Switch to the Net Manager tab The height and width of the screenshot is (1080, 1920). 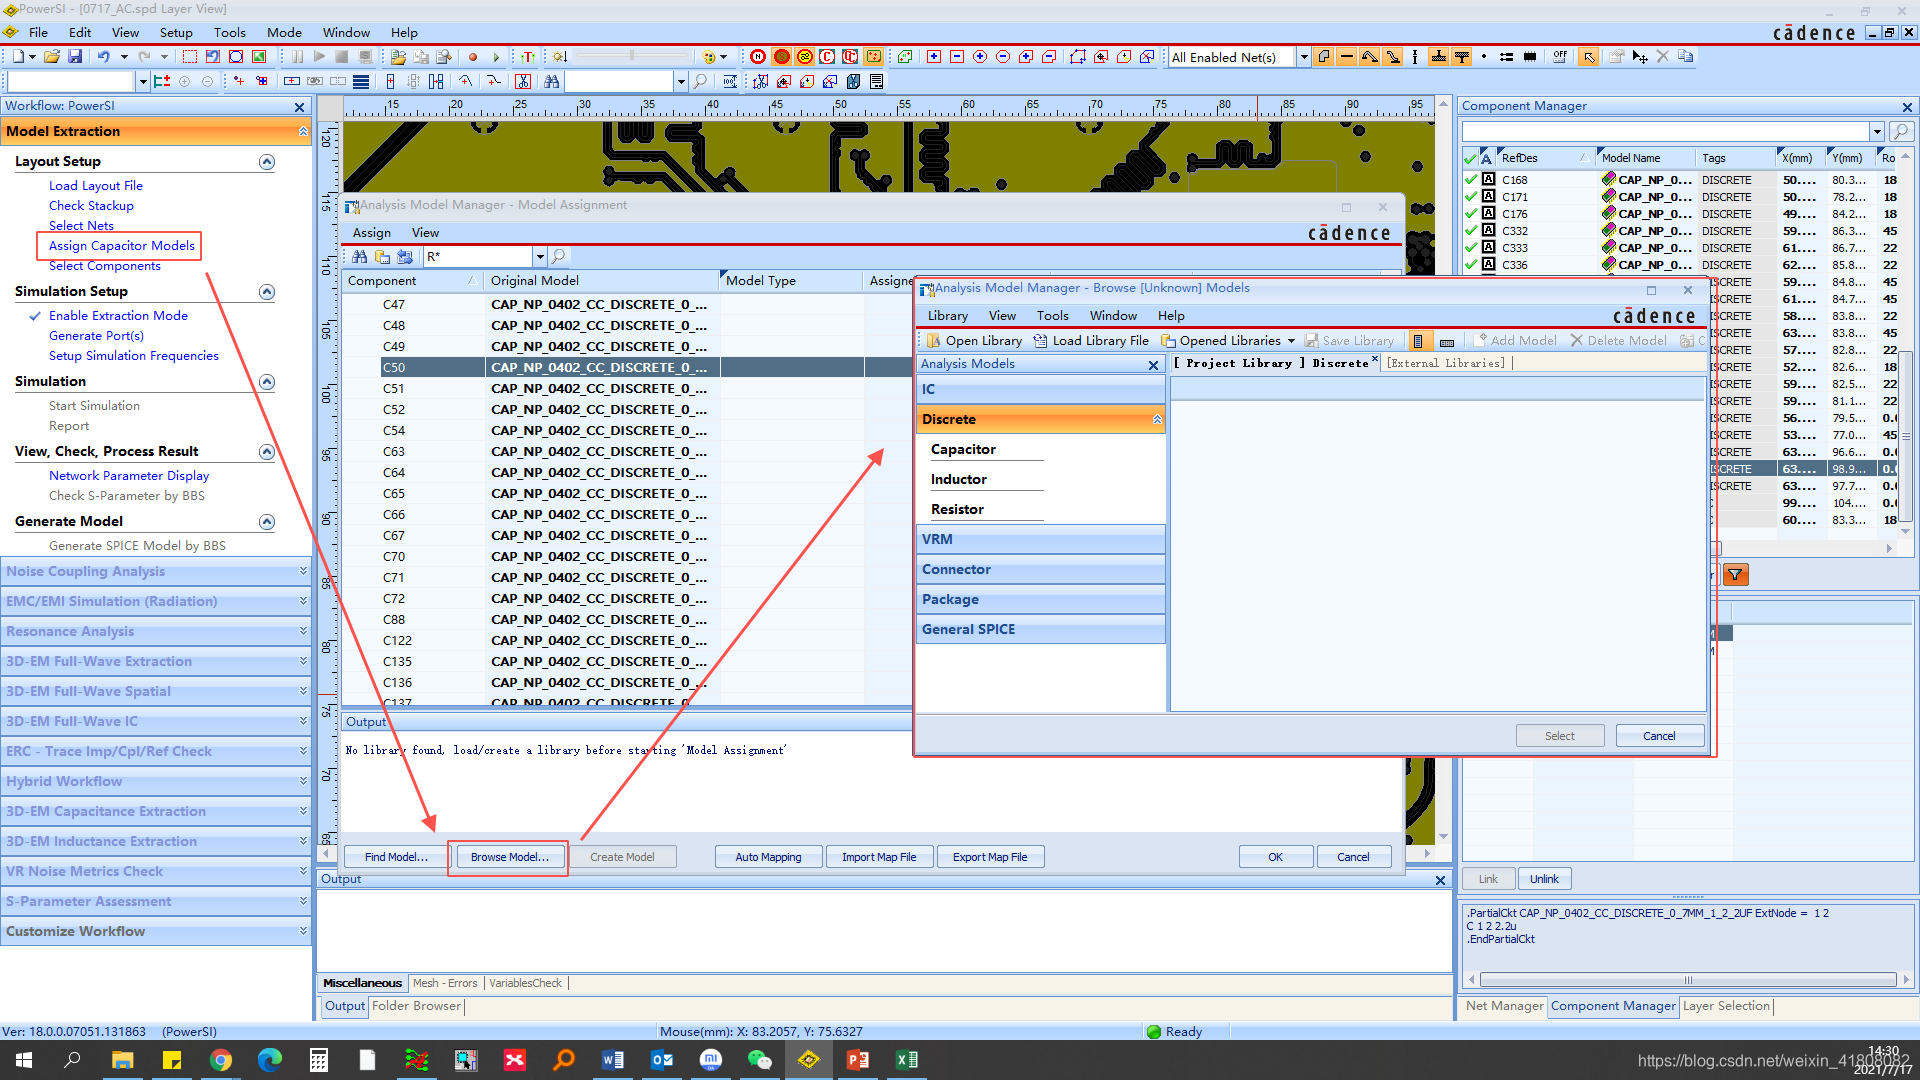point(1504,1006)
